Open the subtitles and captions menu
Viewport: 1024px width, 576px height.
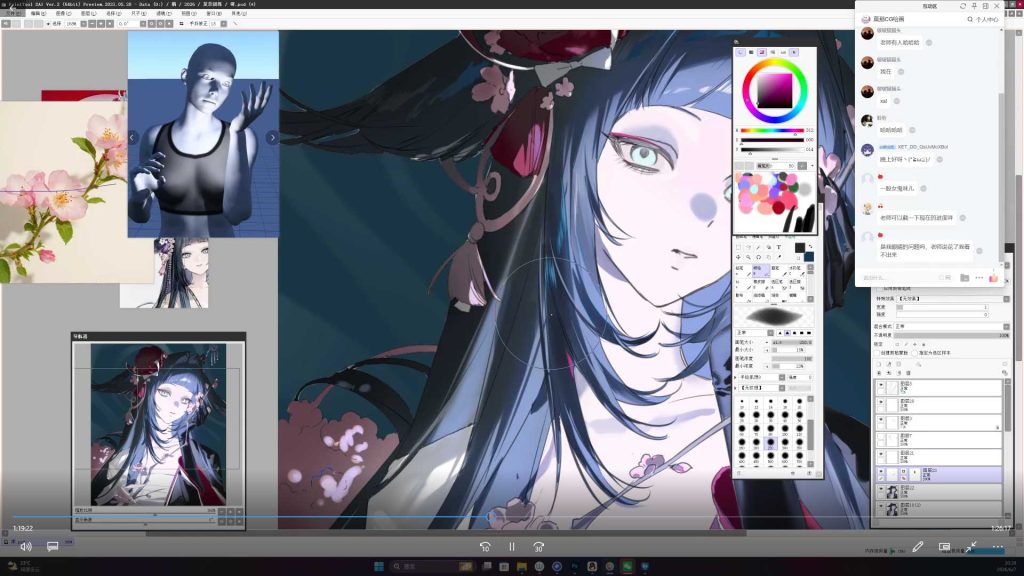click(52, 547)
